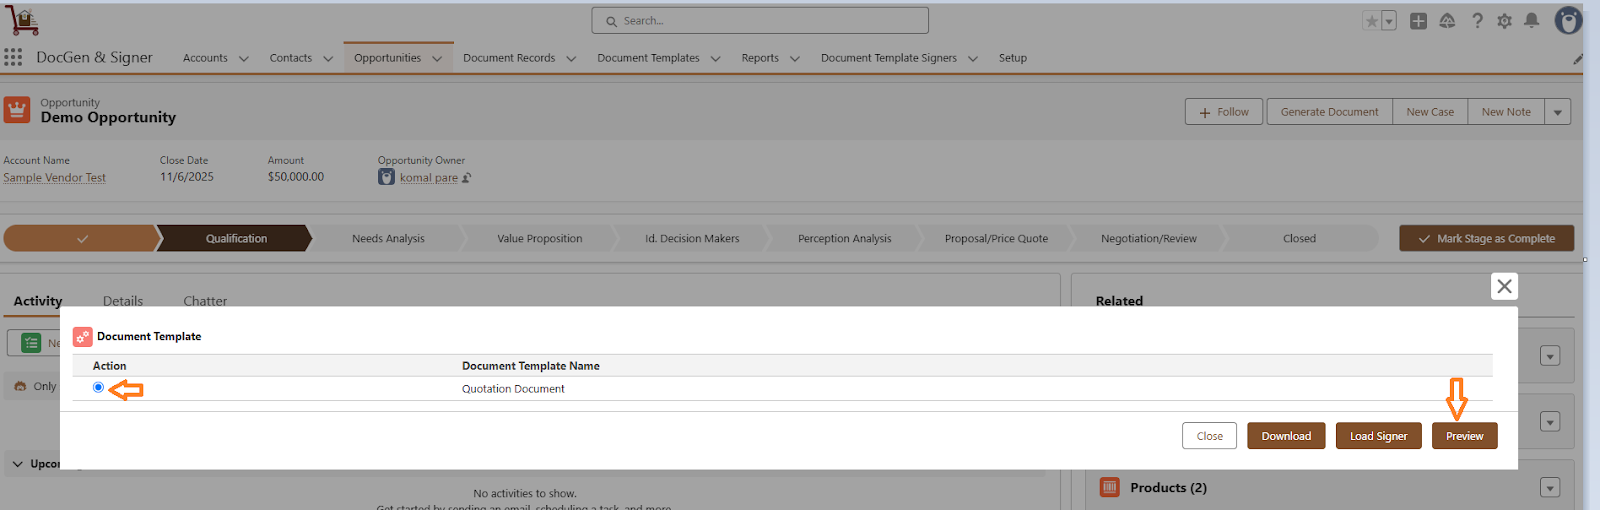Click the Salesforce Trailhead guidance icon
The image size is (1600, 510).
point(1447,21)
